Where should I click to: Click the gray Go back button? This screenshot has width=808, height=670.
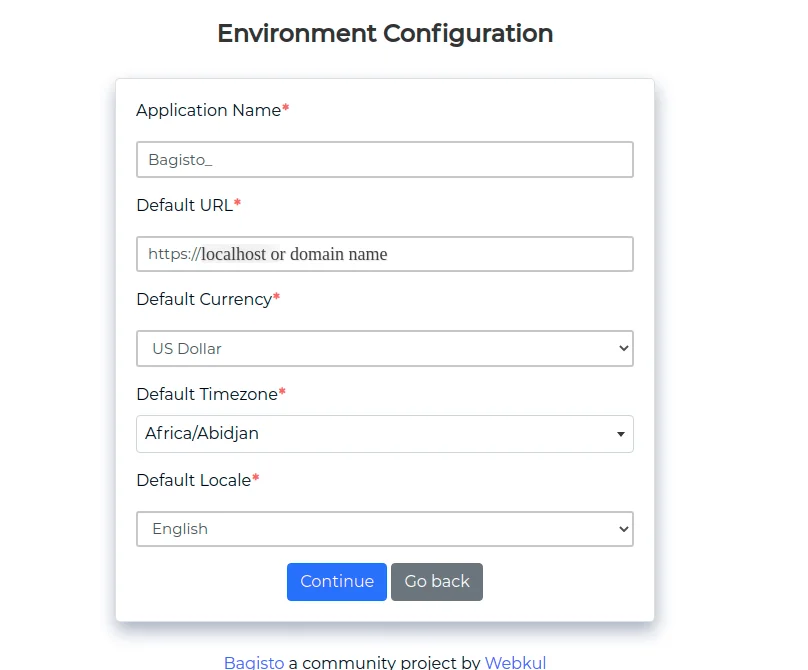[437, 582]
